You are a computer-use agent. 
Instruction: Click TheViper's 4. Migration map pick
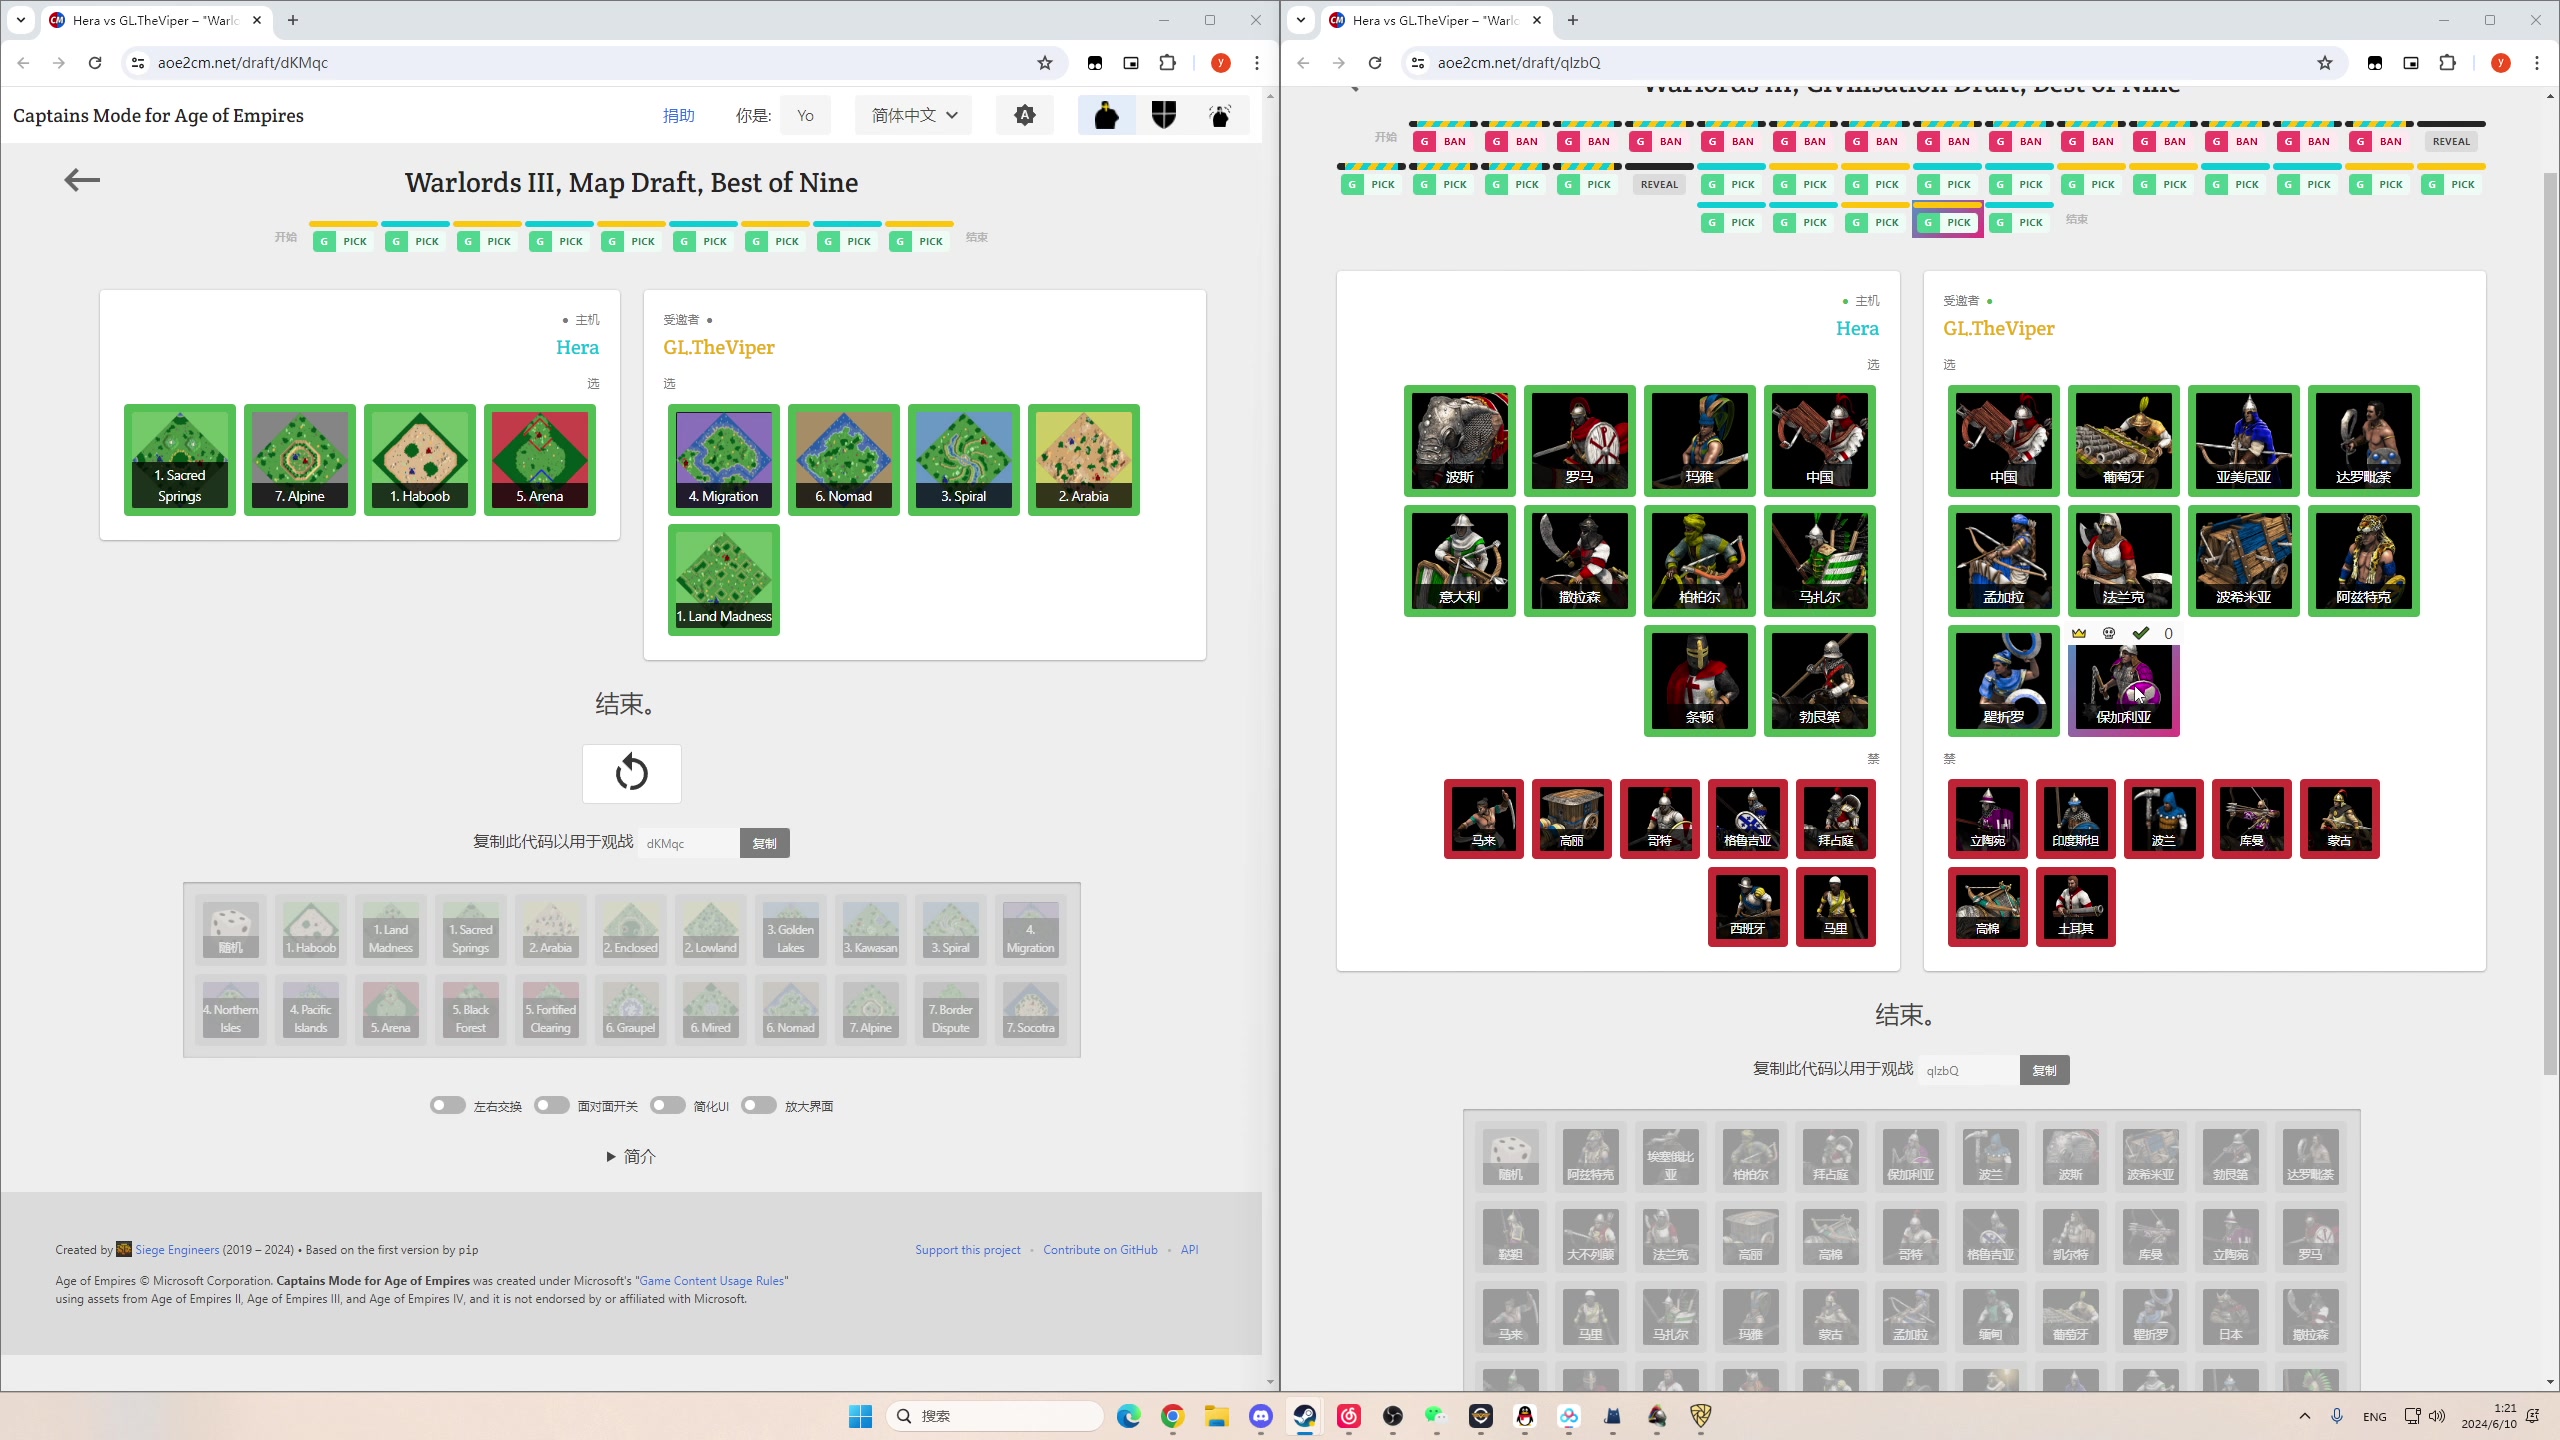pyautogui.click(x=724, y=460)
